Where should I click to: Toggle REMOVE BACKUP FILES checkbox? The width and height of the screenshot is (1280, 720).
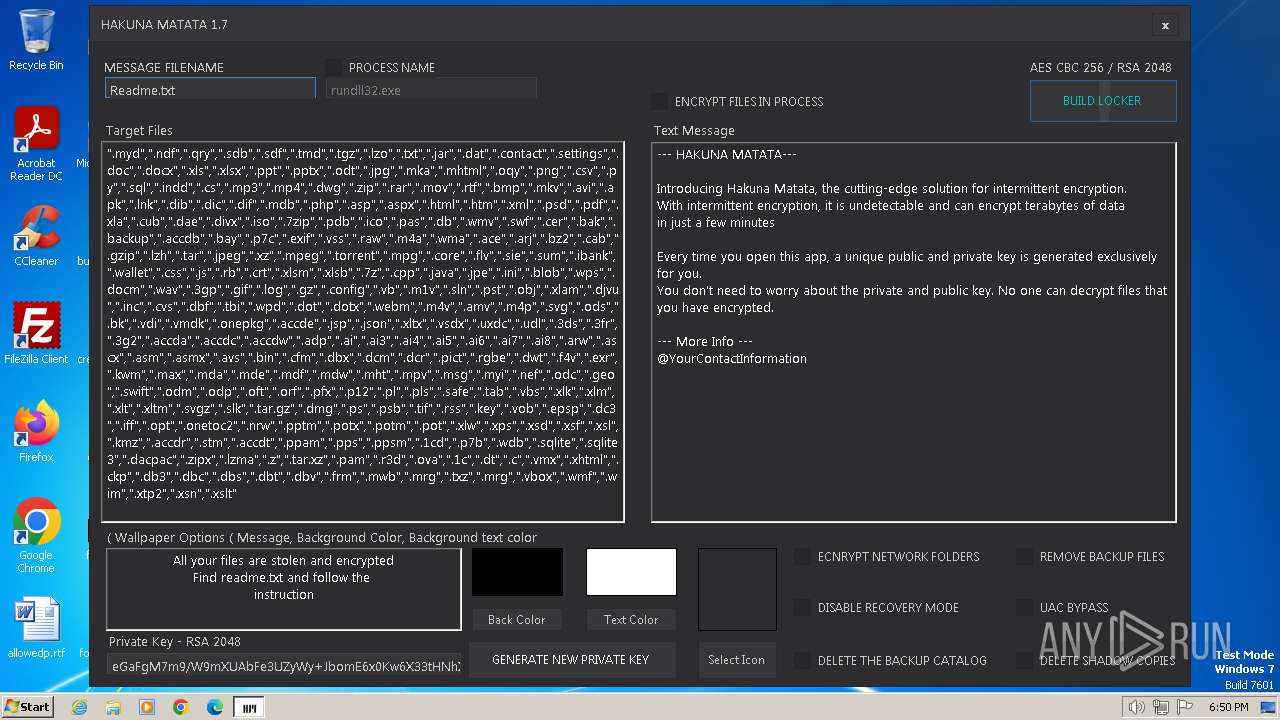(x=1024, y=556)
